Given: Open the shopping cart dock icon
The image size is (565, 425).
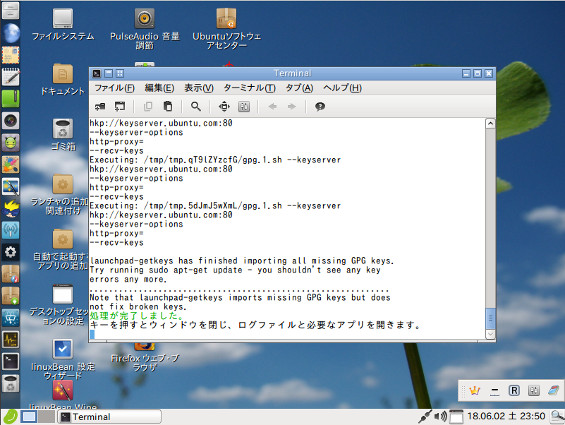Looking at the screenshot, I should (10, 318).
